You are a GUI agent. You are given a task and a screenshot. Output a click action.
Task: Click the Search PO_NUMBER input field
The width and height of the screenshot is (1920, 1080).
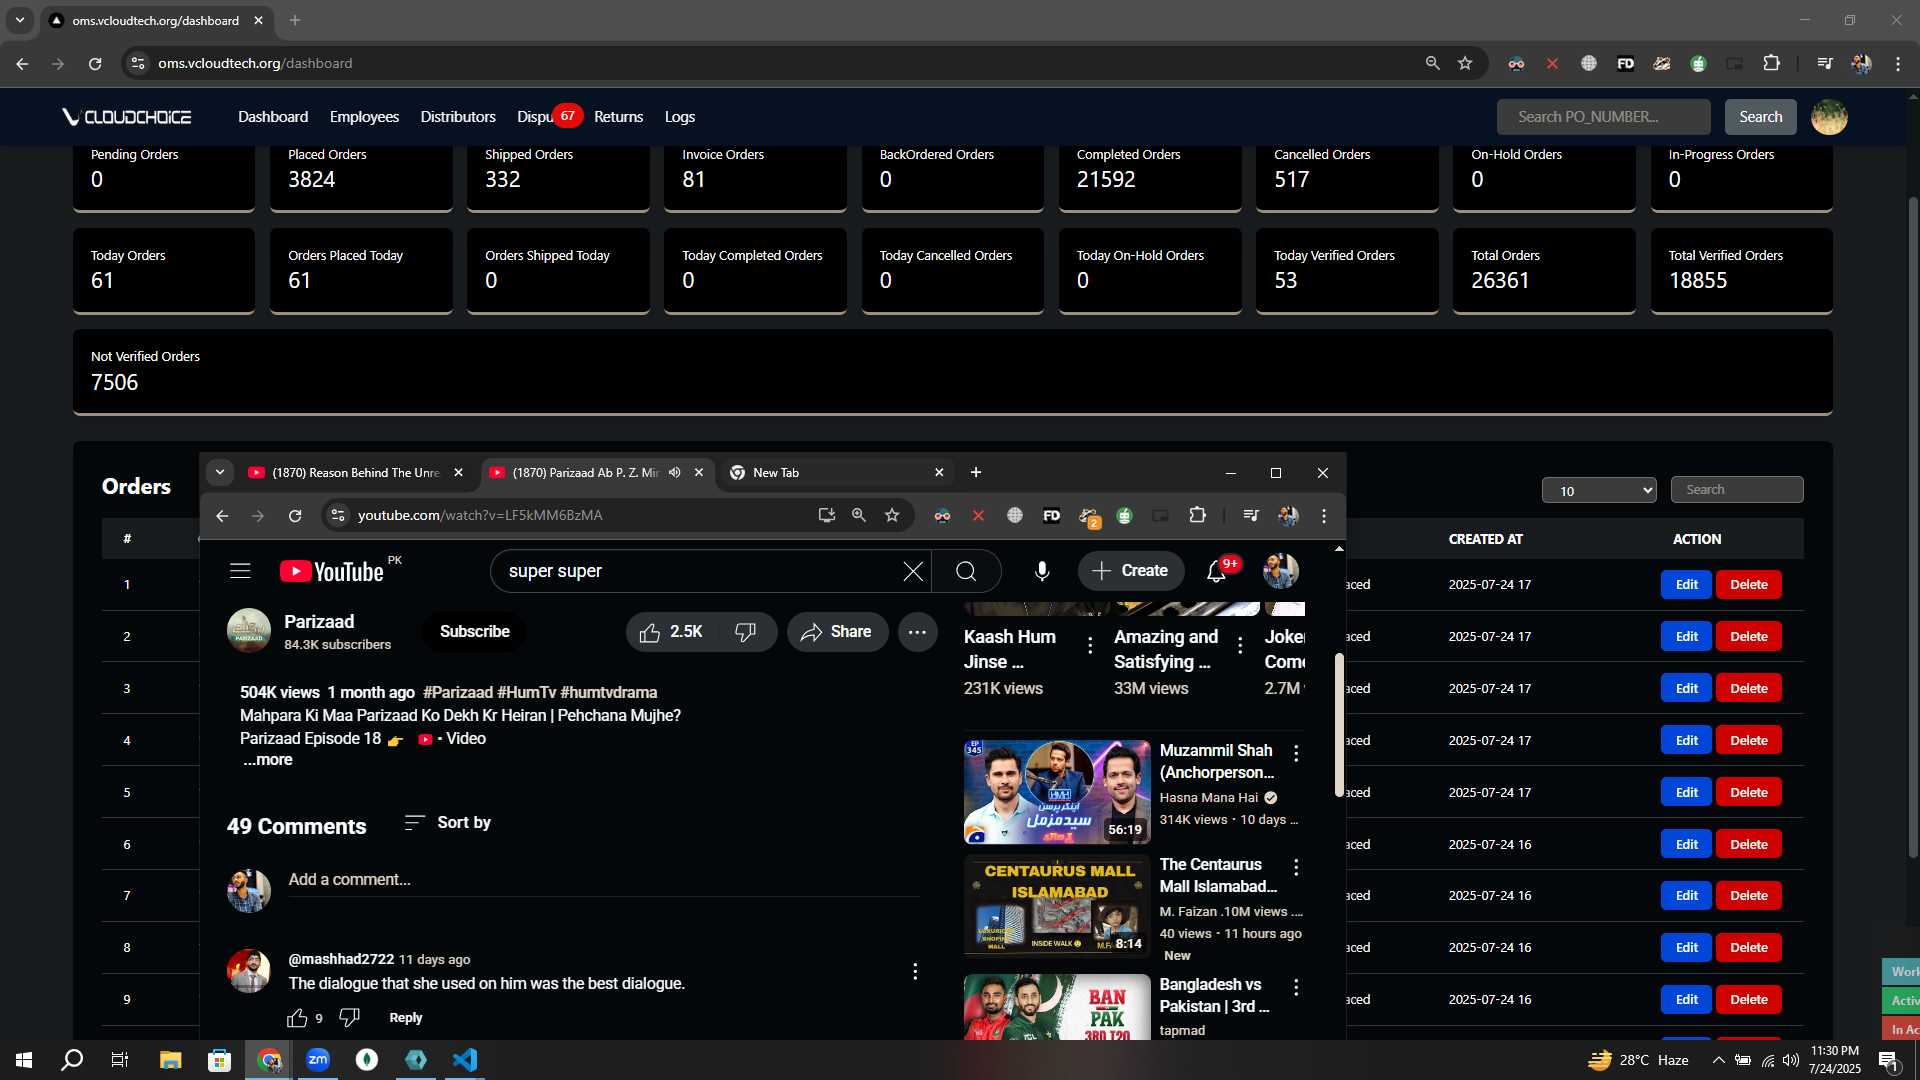[x=1603, y=117]
